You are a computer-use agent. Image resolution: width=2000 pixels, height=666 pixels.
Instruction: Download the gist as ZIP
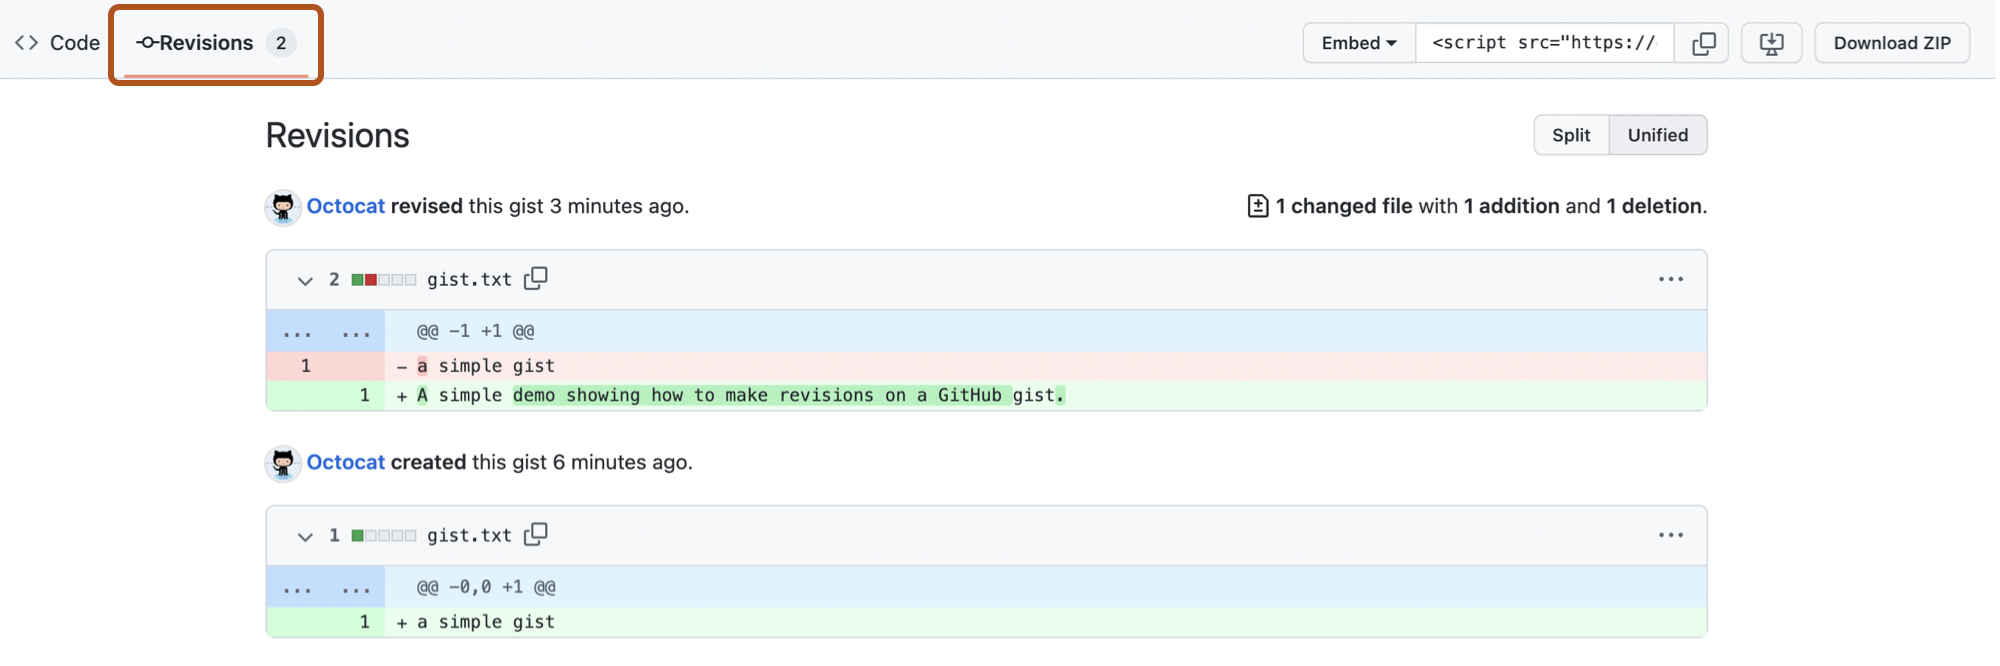point(1892,43)
